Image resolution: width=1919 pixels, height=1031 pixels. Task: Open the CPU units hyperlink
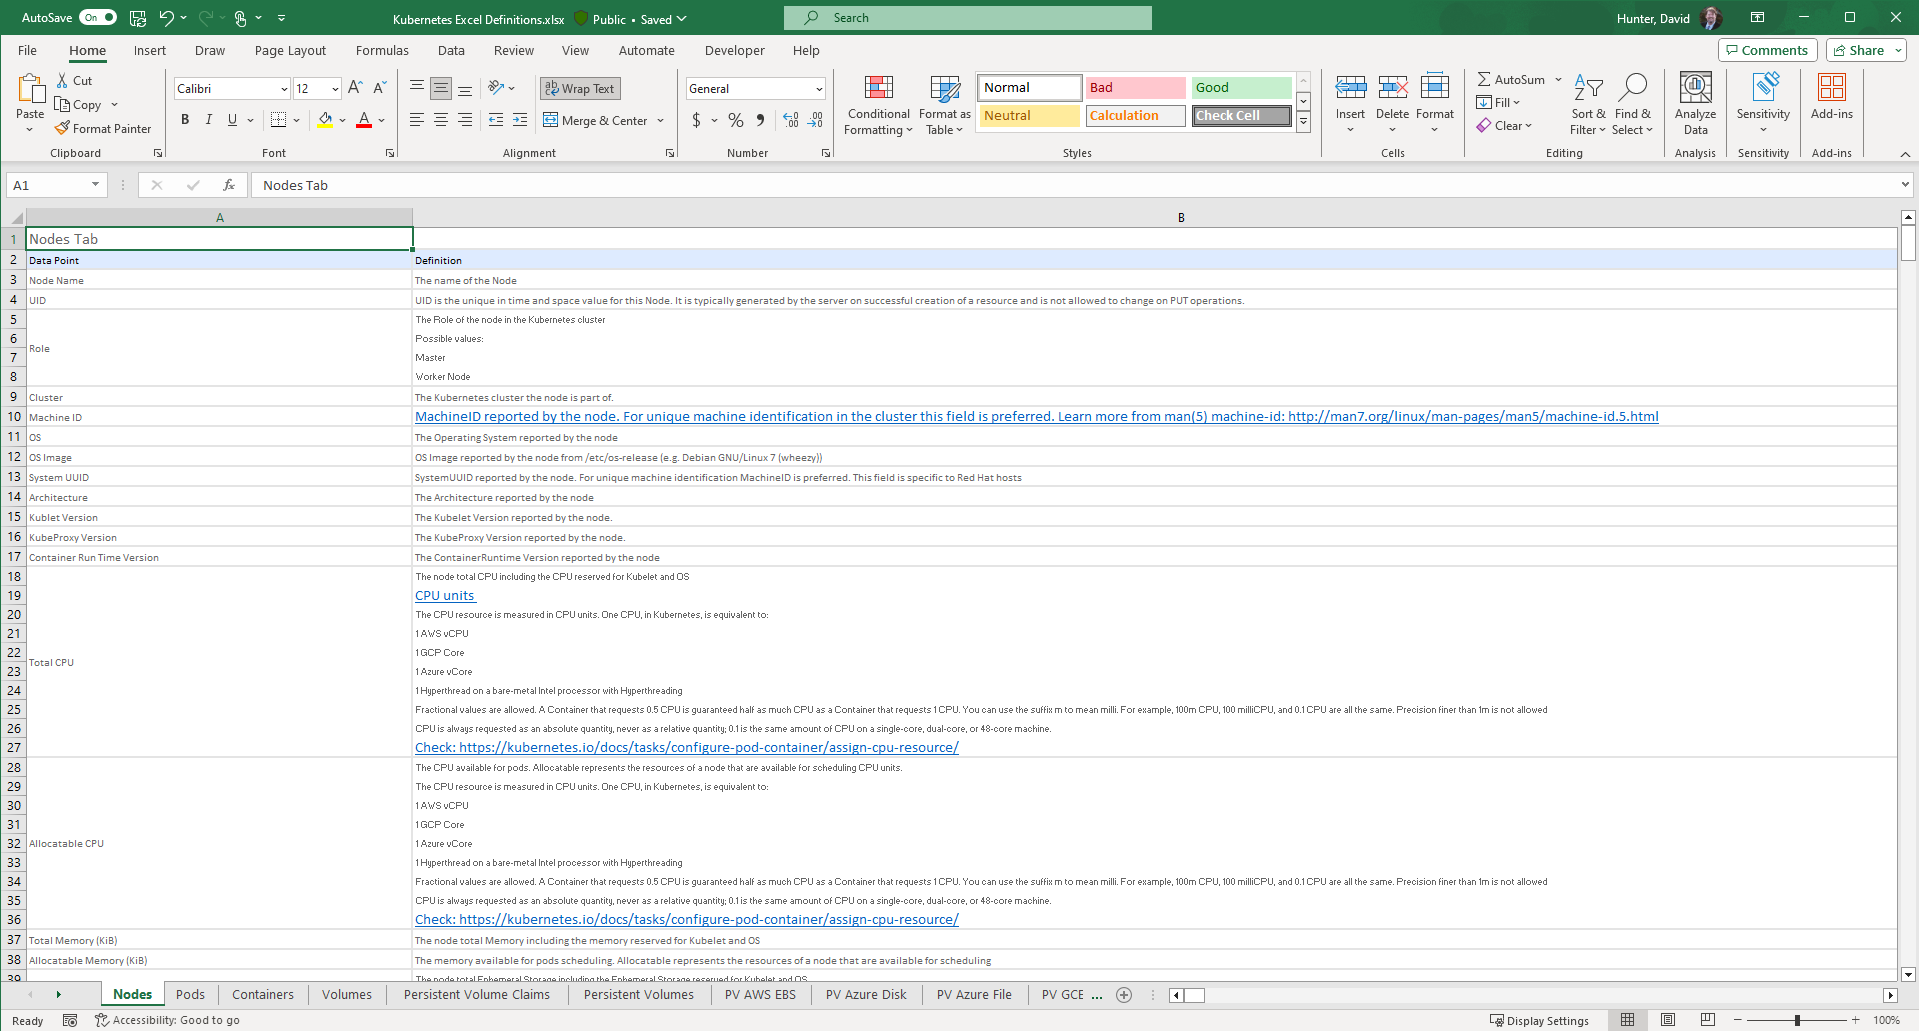coord(445,596)
